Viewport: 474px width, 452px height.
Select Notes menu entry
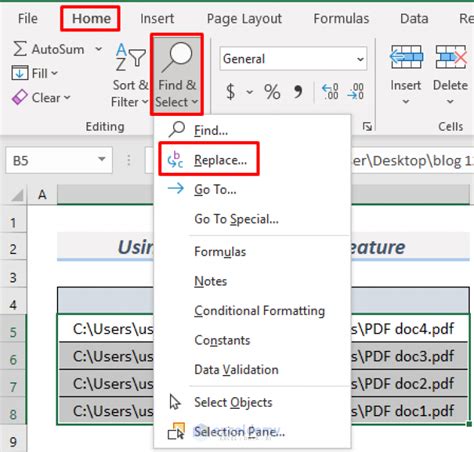pos(252,281)
